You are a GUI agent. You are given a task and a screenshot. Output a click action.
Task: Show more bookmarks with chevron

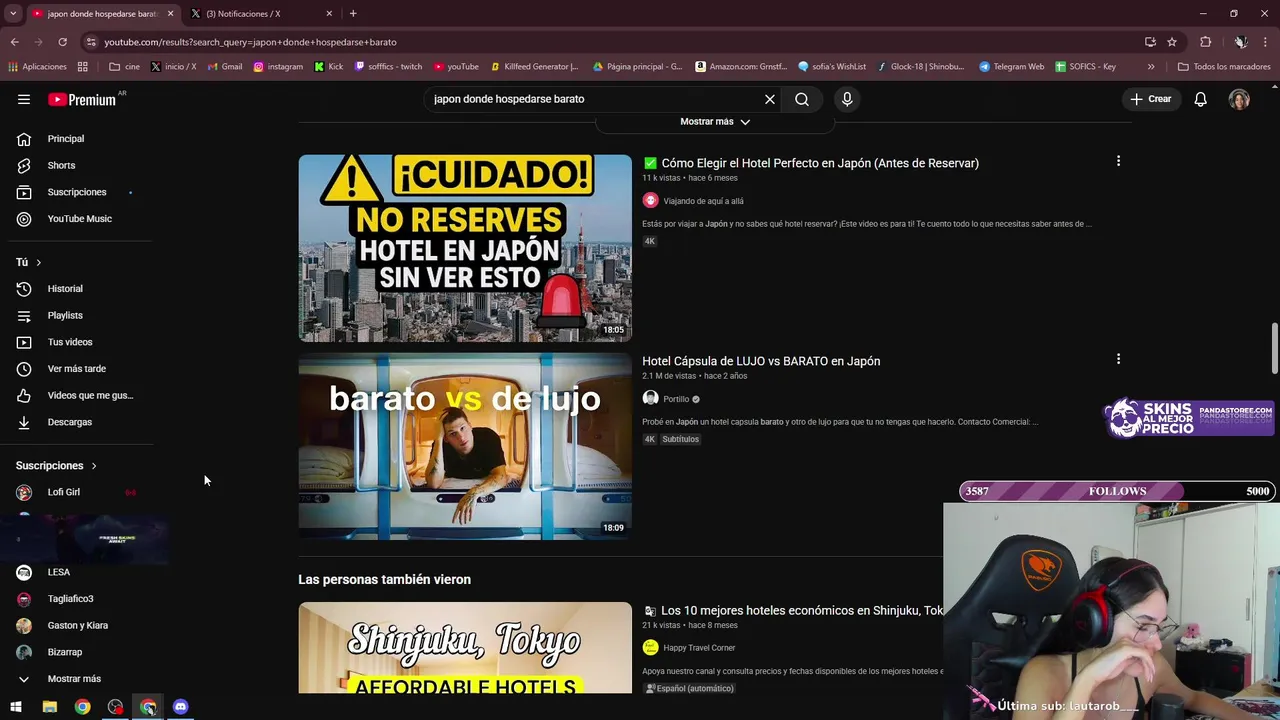click(x=1151, y=67)
